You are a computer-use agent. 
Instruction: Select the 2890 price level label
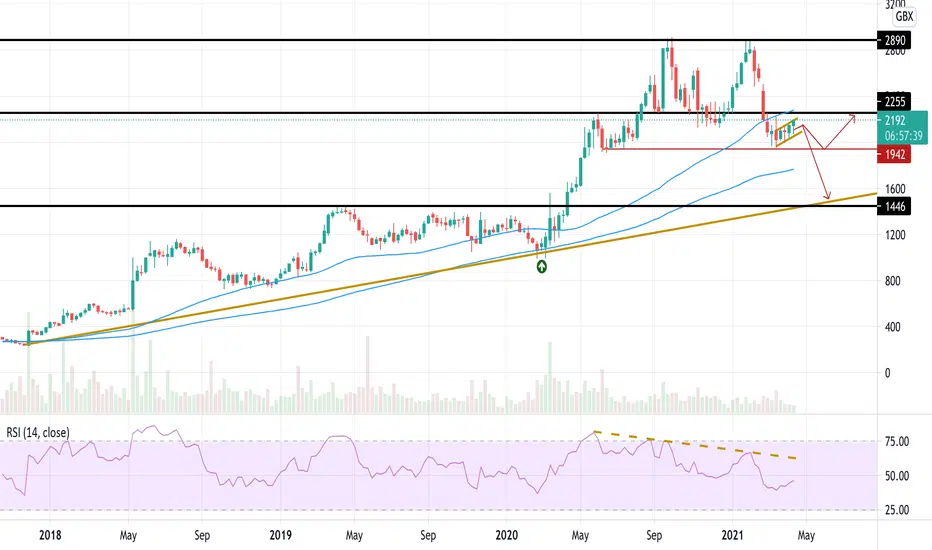[x=895, y=40]
